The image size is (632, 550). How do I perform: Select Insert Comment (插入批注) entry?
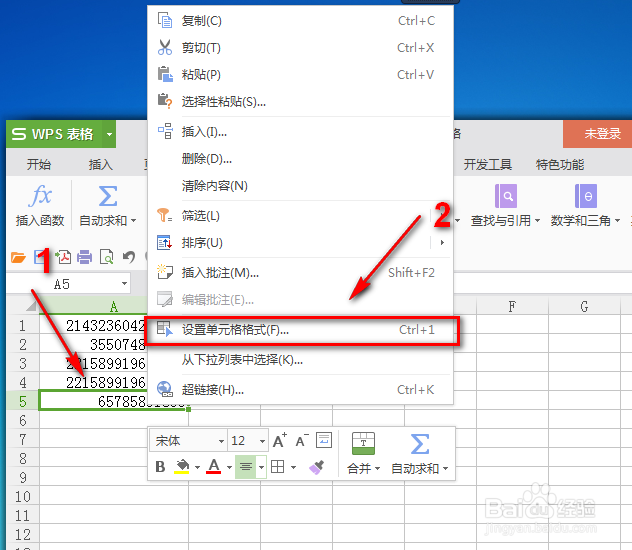[x=300, y=273]
